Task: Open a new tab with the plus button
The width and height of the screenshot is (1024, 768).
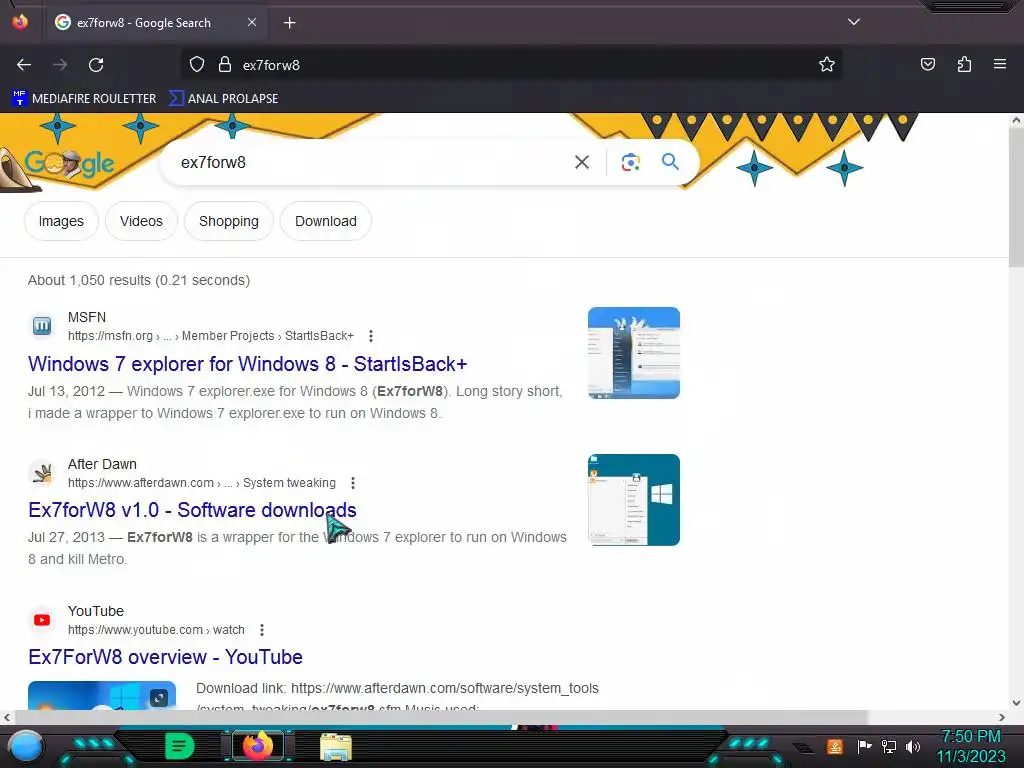Action: (289, 23)
